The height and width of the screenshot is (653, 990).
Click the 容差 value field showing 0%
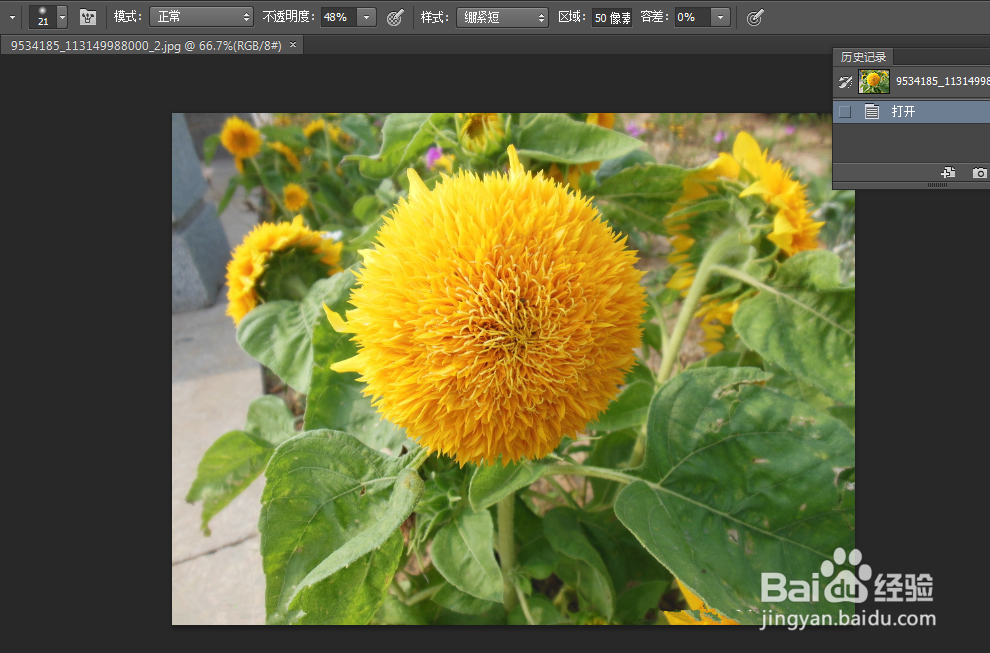[692, 17]
